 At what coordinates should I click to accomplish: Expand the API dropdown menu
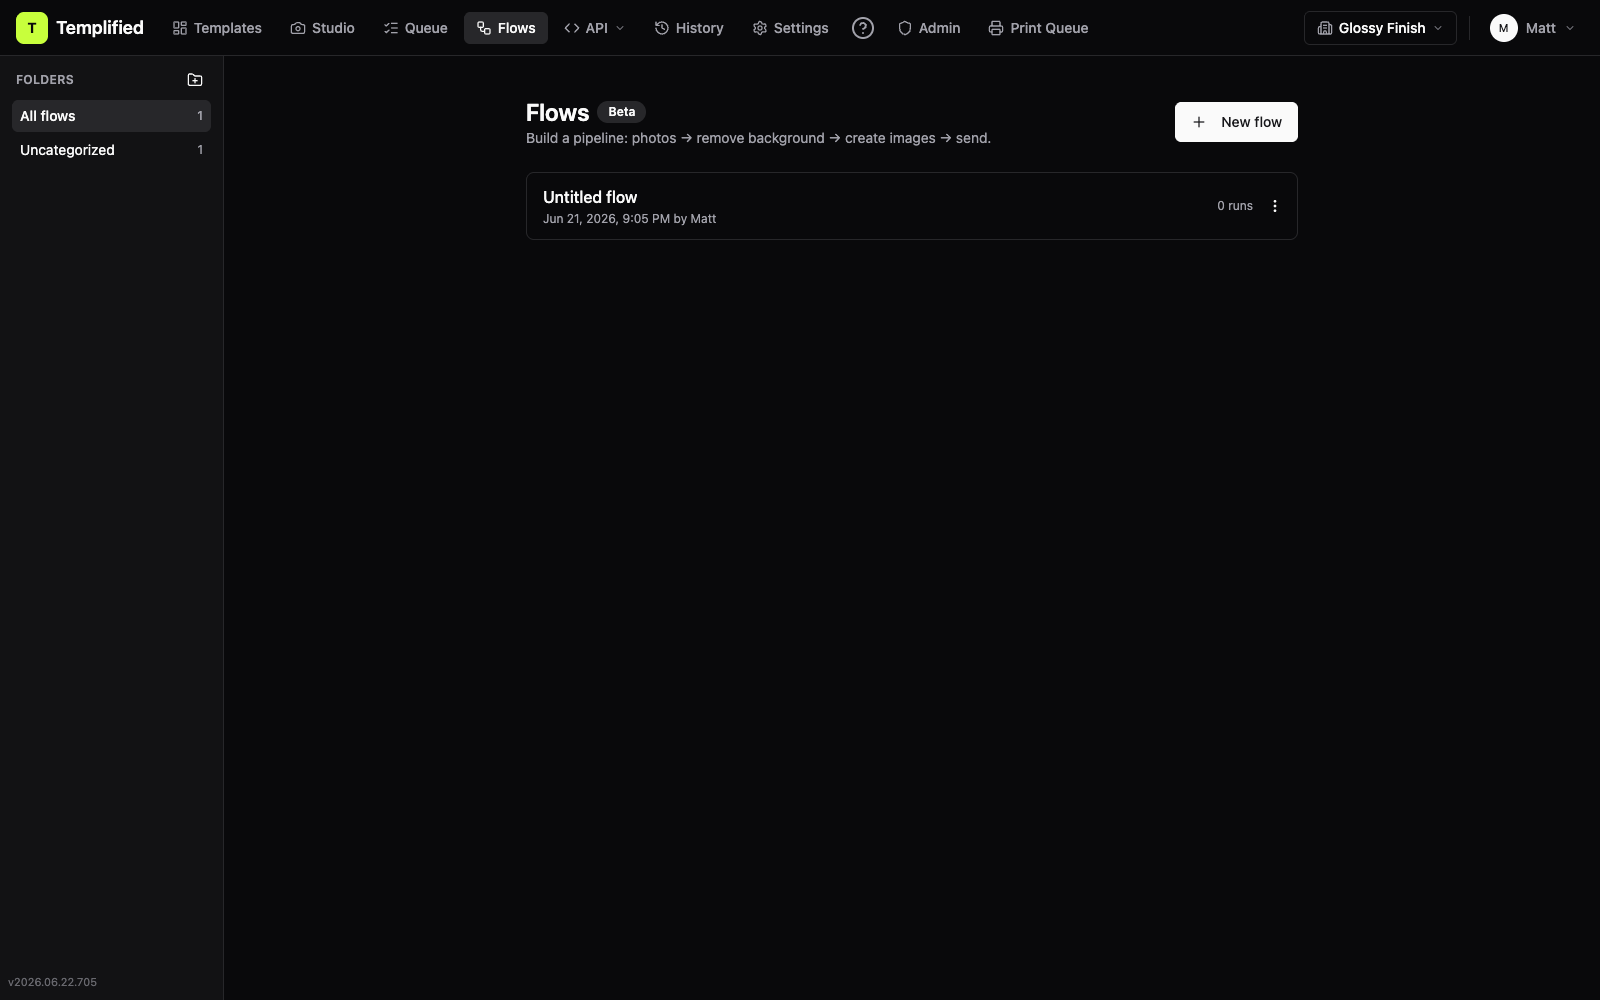tap(594, 28)
